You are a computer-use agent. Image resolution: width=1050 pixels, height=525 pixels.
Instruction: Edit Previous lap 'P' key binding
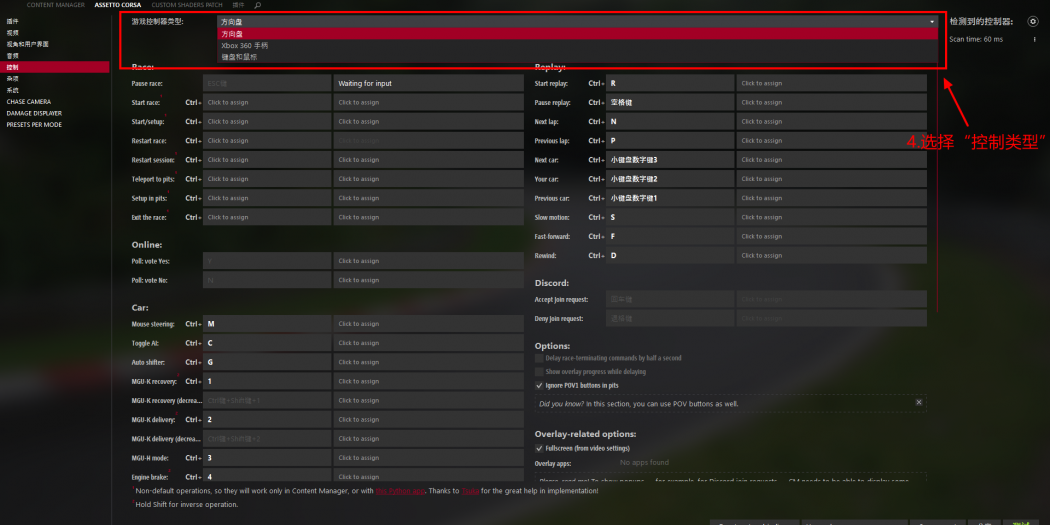(670, 141)
